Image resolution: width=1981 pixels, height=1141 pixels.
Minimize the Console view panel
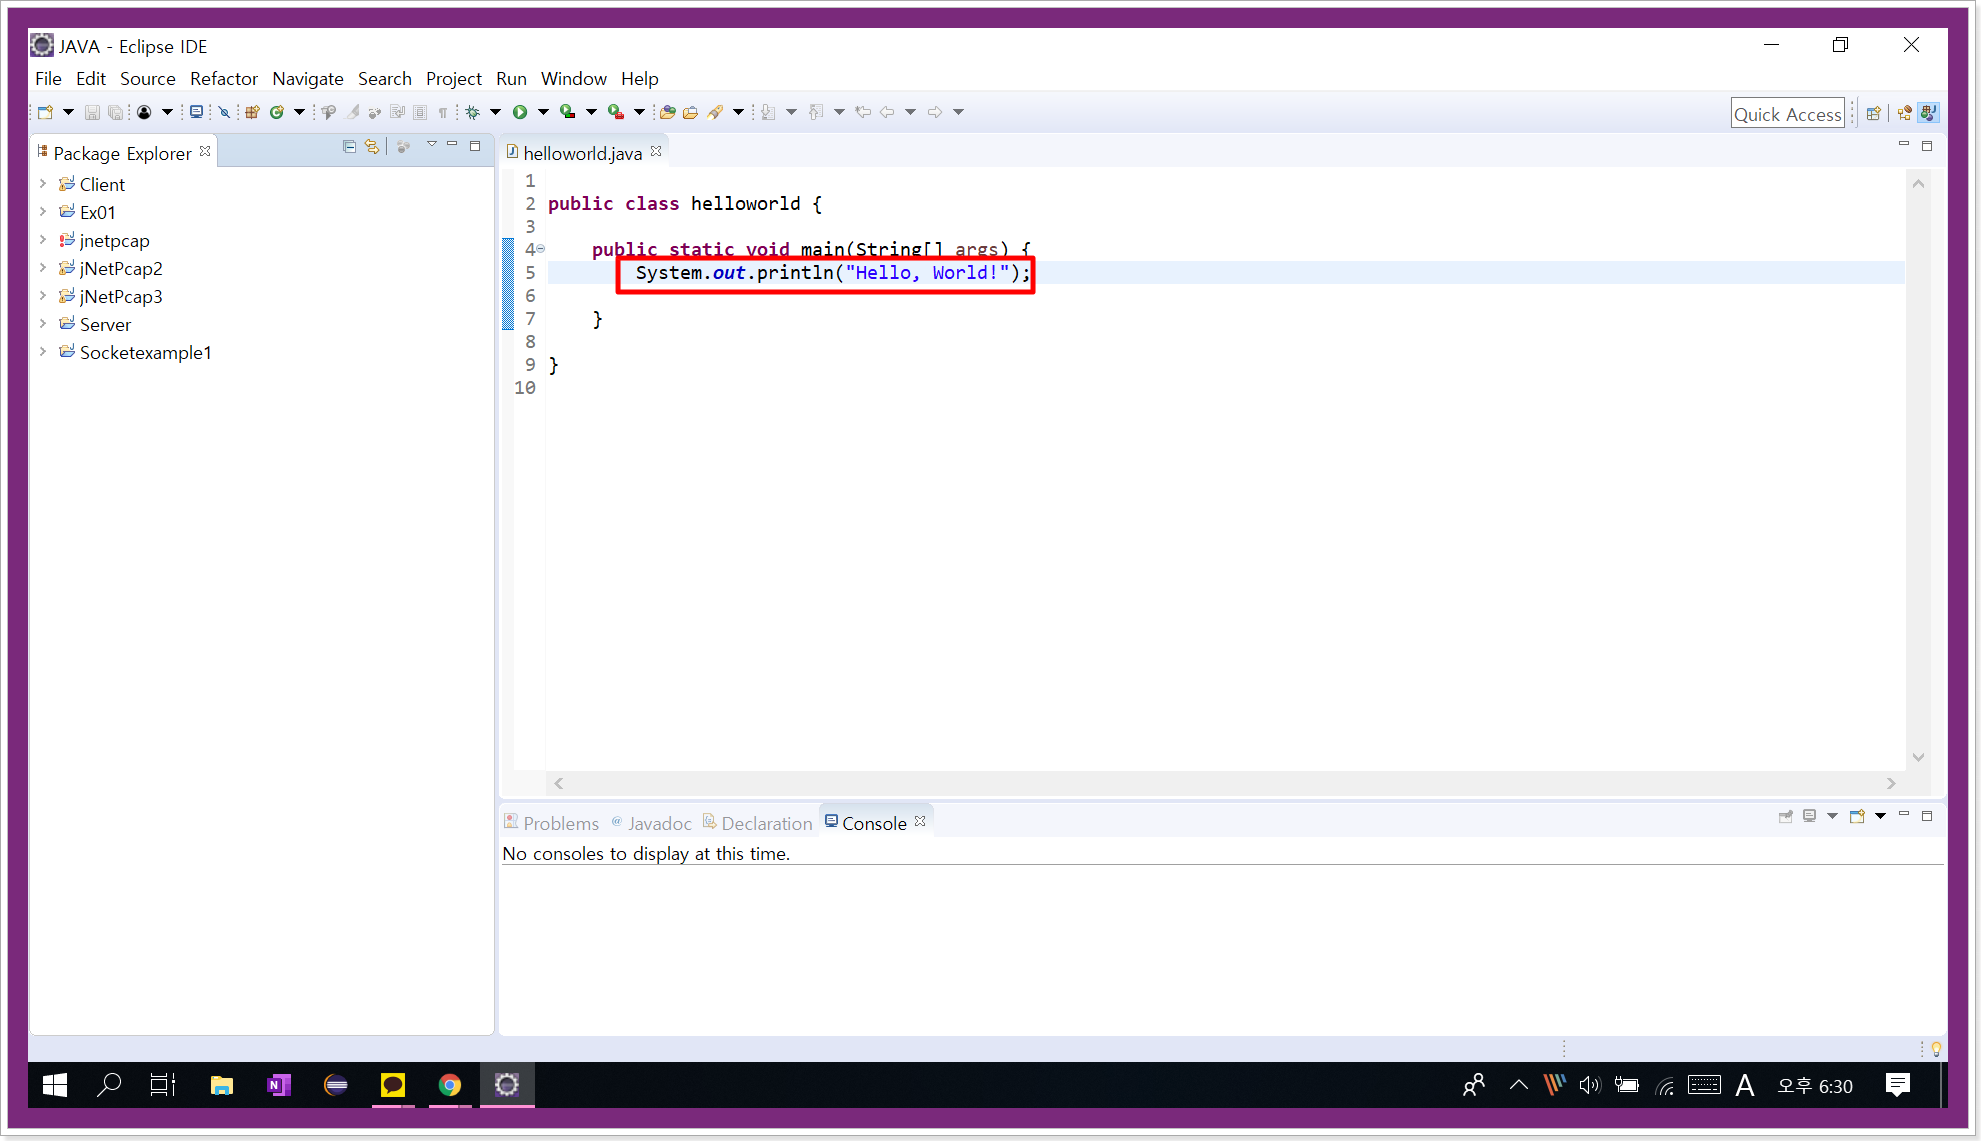[x=1904, y=815]
